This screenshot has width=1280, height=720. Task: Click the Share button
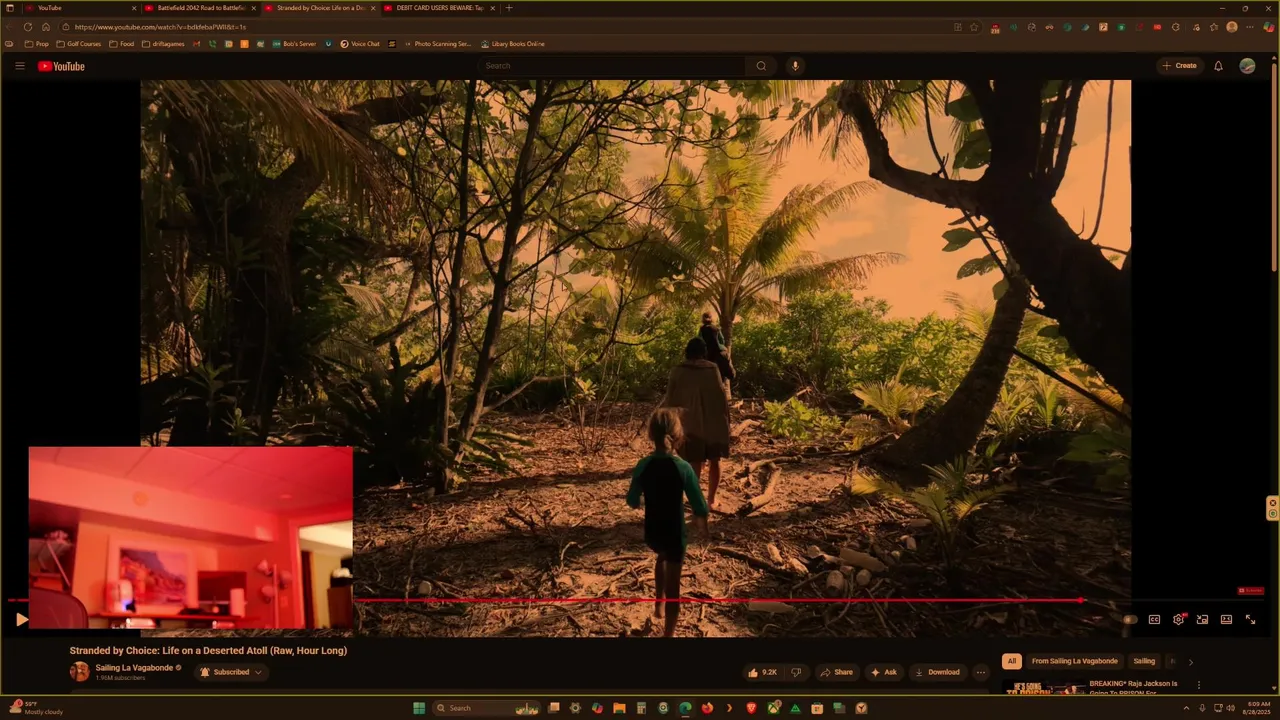837,672
